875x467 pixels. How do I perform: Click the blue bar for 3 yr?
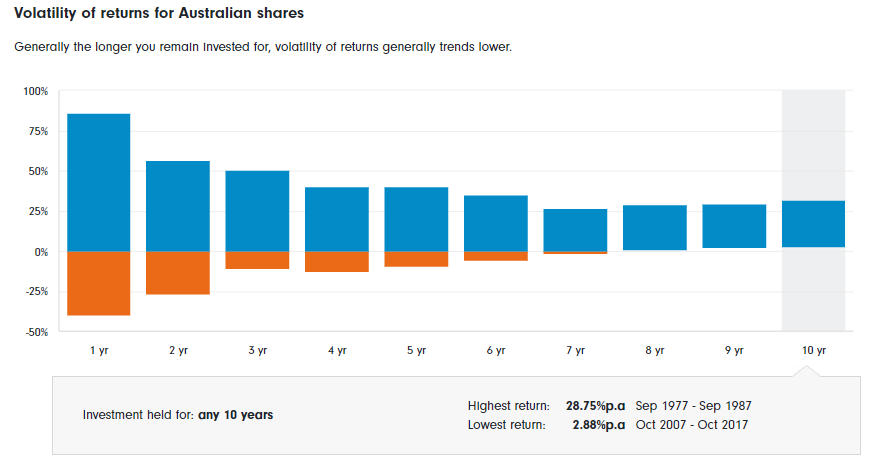coord(257,211)
